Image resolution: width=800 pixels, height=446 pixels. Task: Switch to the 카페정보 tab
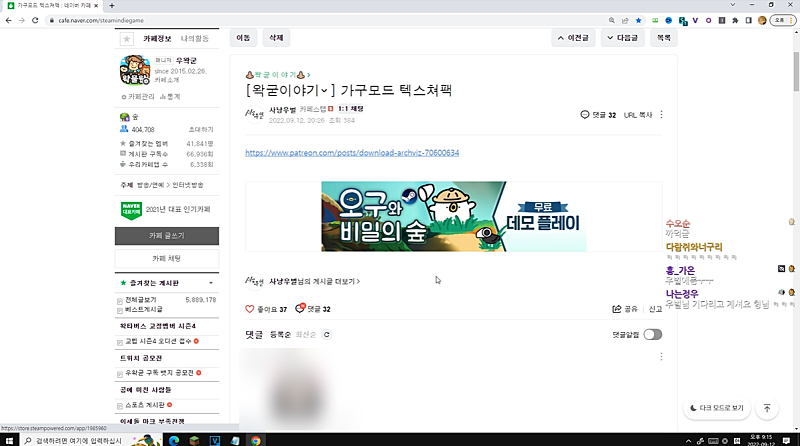(x=157, y=39)
